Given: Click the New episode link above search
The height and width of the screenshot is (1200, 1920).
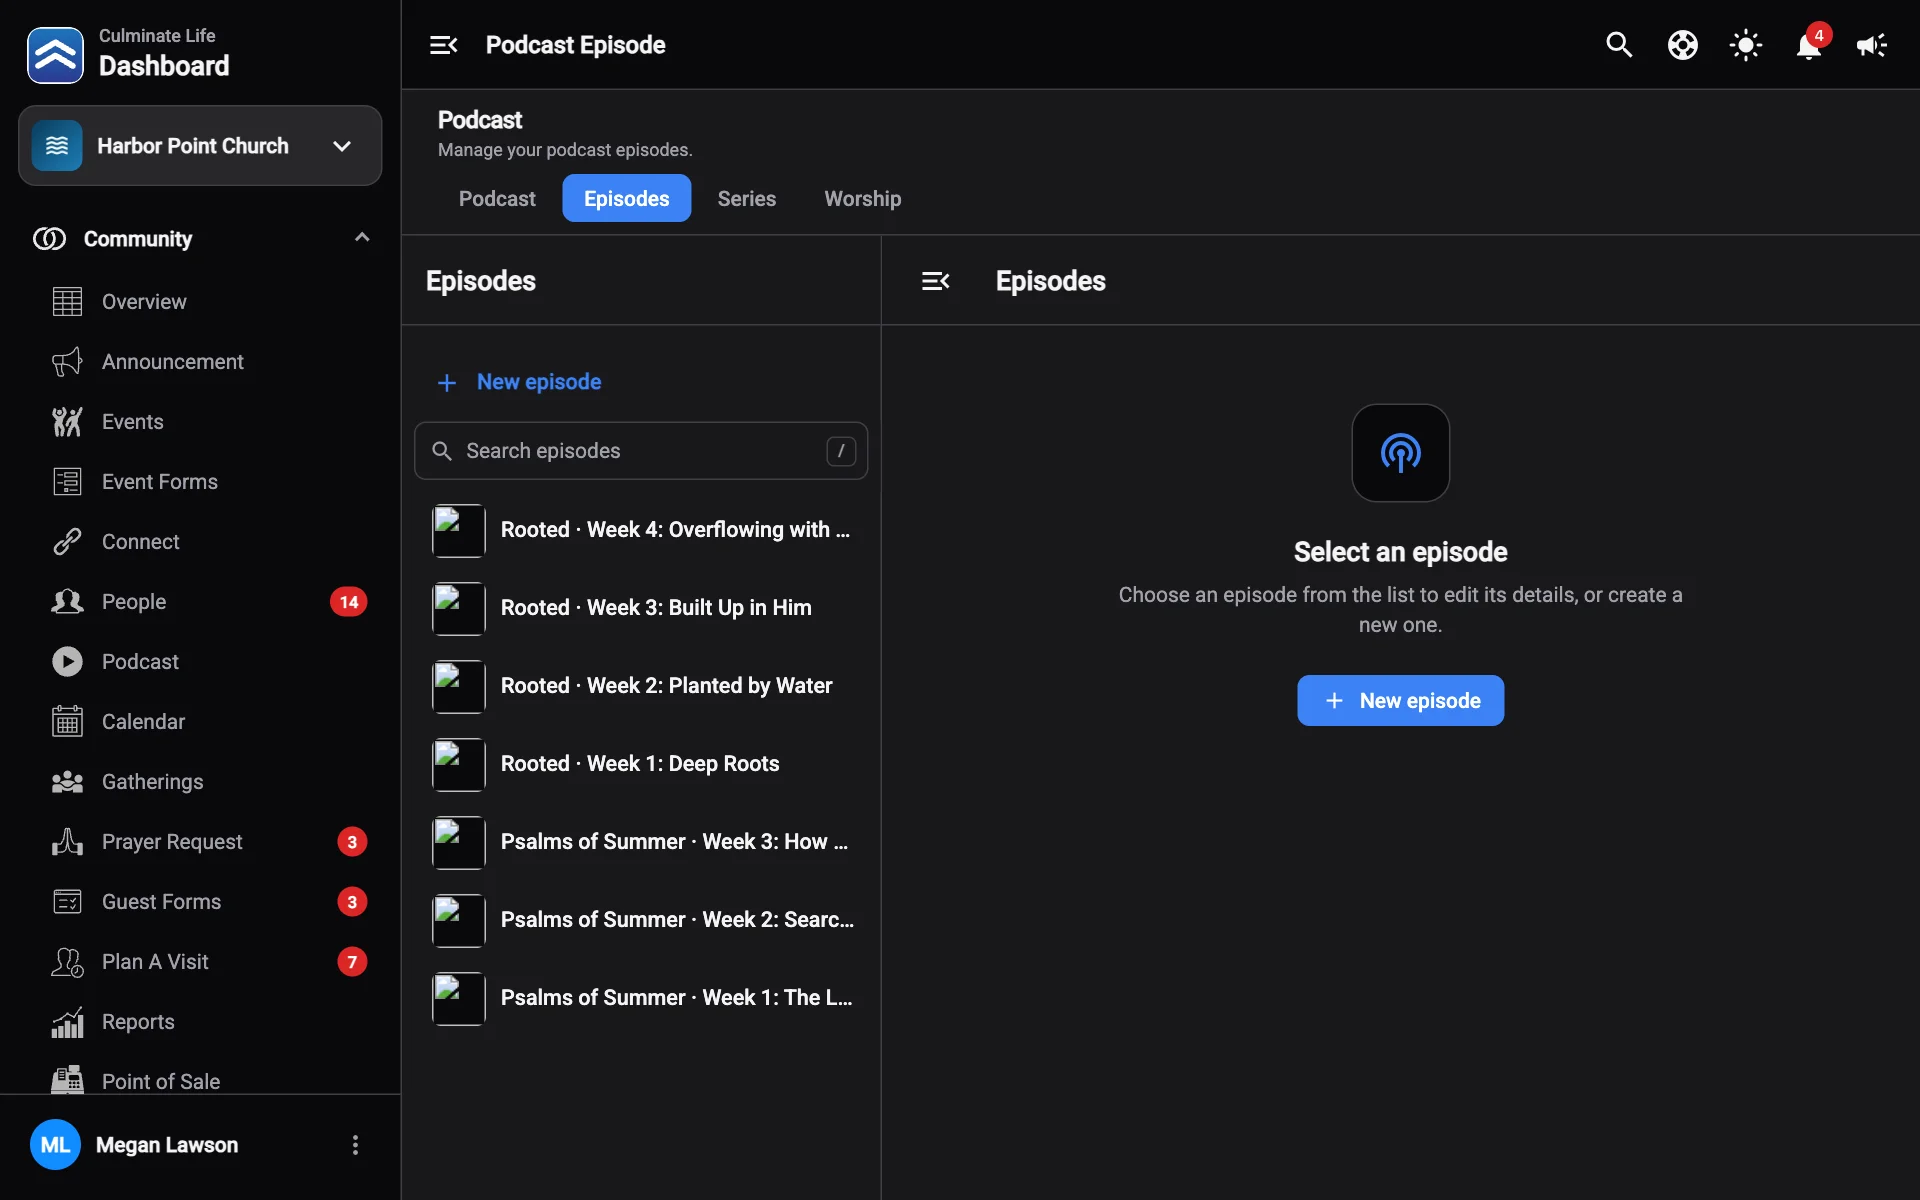Looking at the screenshot, I should [519, 382].
